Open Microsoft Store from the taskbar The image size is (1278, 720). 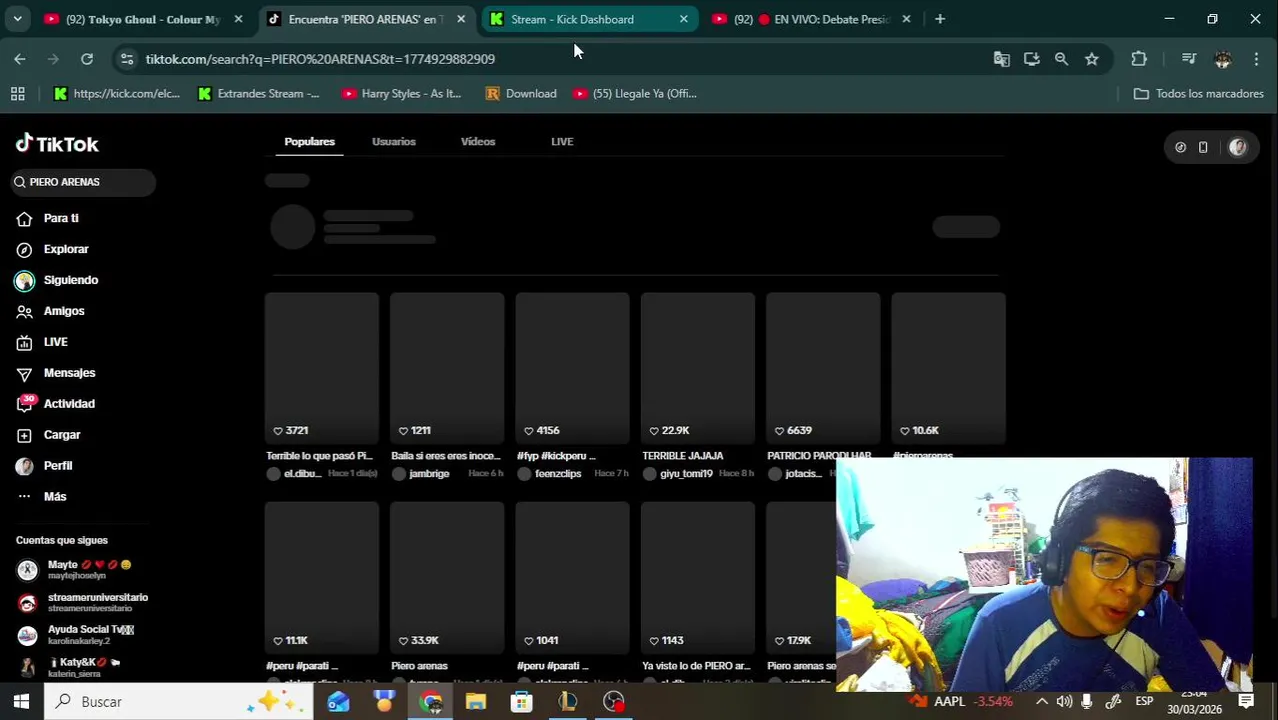pyautogui.click(x=521, y=701)
